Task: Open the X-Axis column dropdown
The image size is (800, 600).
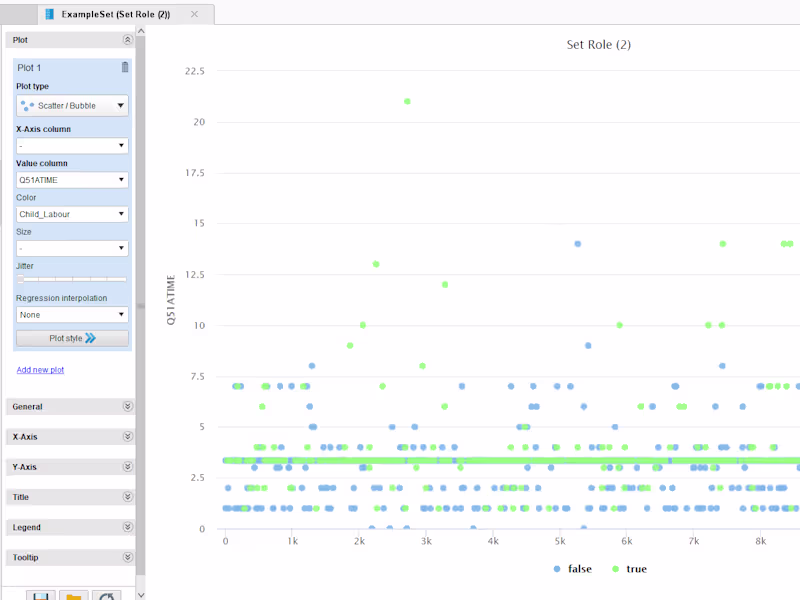Action: click(x=72, y=146)
